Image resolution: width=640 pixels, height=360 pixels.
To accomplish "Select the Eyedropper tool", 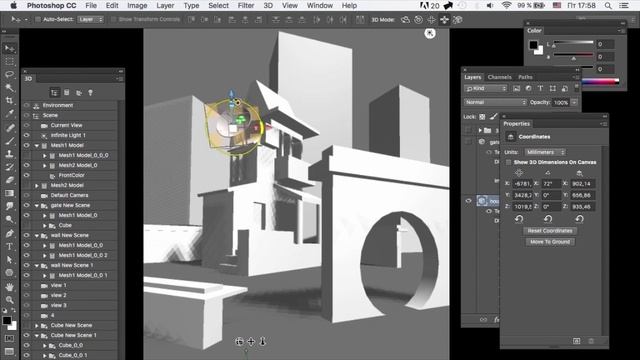I will [x=9, y=114].
